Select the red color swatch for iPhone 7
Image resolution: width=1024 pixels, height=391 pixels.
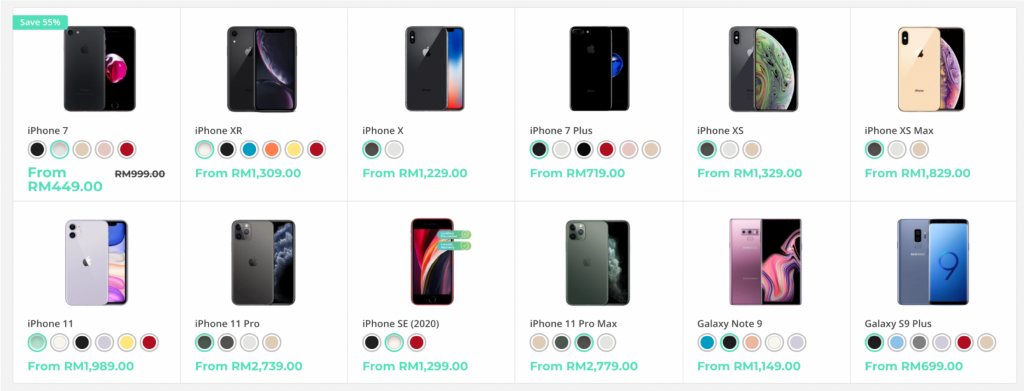127,149
